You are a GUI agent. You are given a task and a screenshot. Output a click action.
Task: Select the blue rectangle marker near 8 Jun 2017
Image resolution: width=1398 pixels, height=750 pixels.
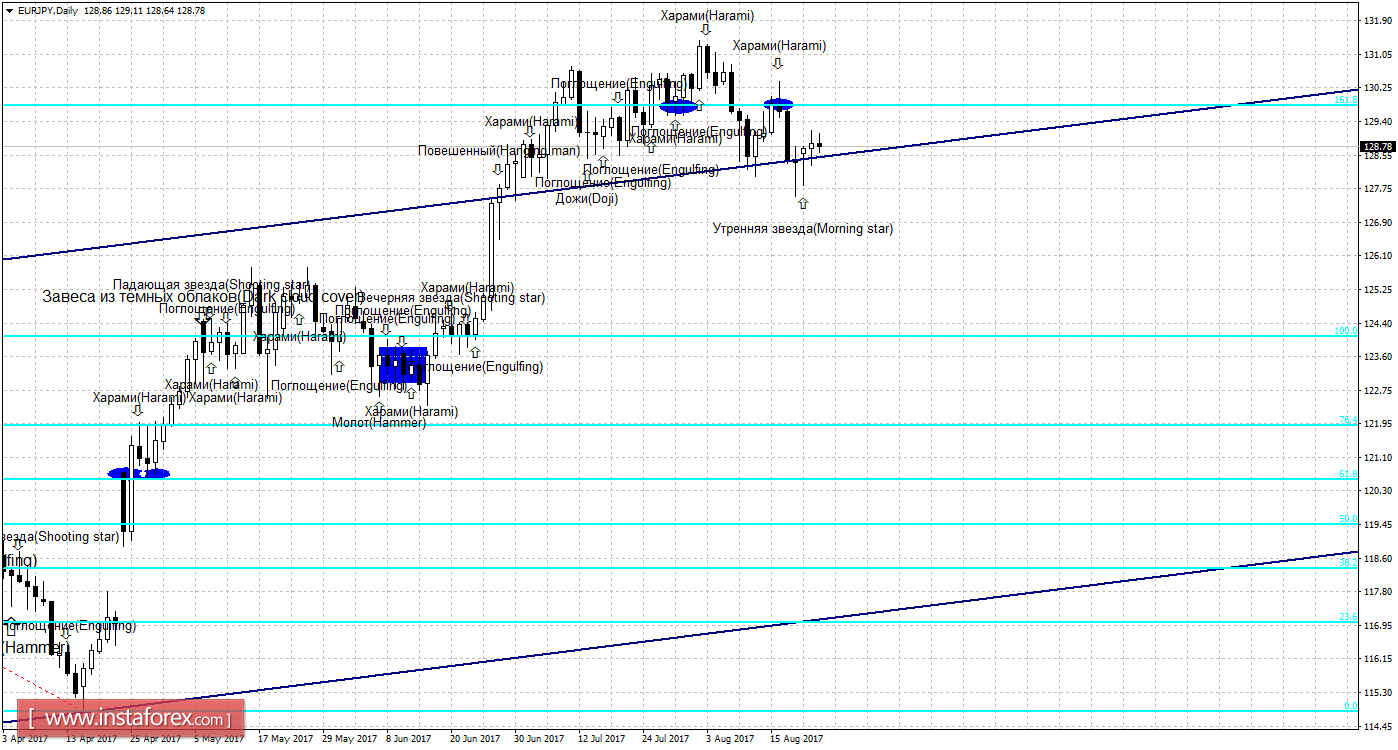click(403, 365)
